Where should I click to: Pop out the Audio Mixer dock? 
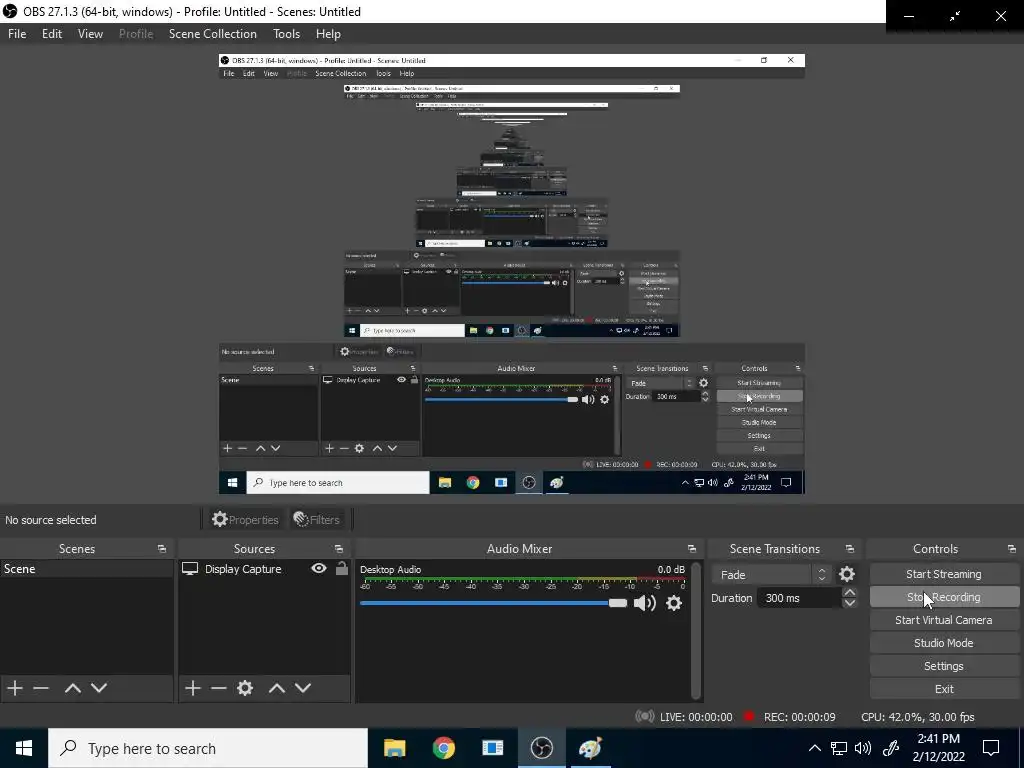pyautogui.click(x=692, y=549)
